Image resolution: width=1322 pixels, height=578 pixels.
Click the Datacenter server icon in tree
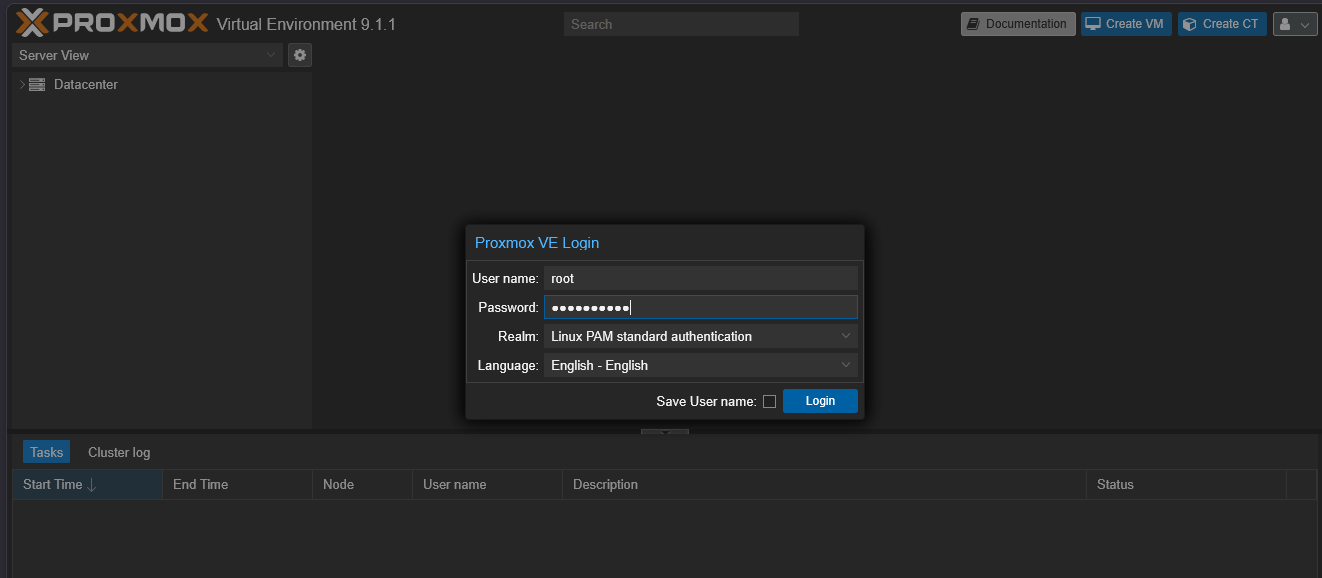click(37, 85)
